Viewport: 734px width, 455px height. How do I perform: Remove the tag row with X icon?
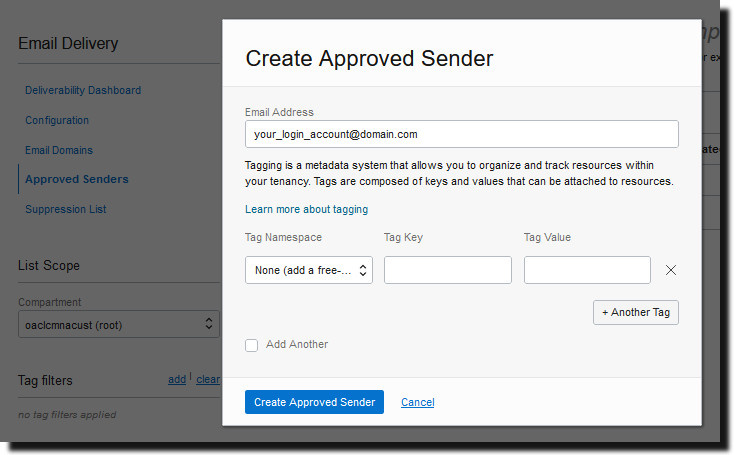(670, 270)
